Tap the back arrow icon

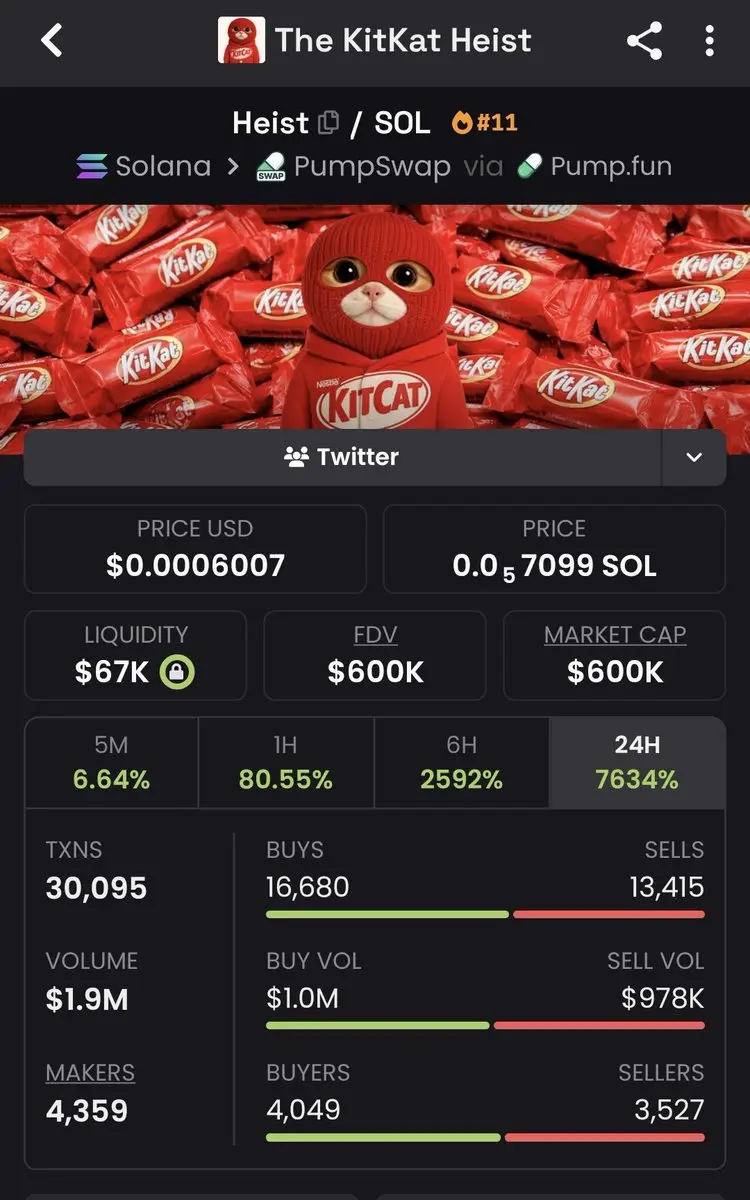pyautogui.click(x=52, y=40)
